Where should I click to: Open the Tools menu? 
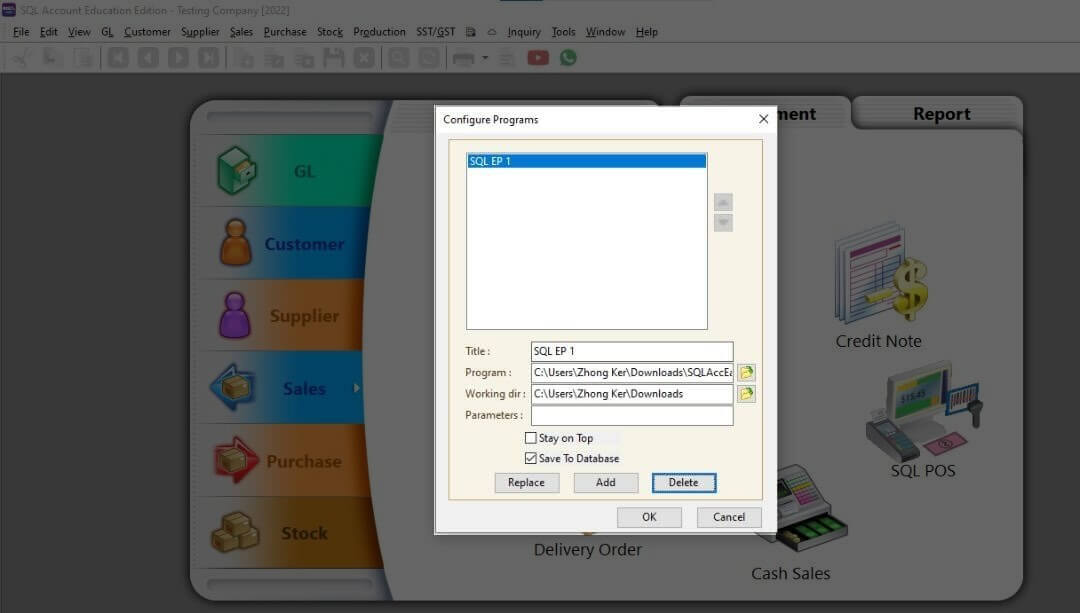coord(563,32)
